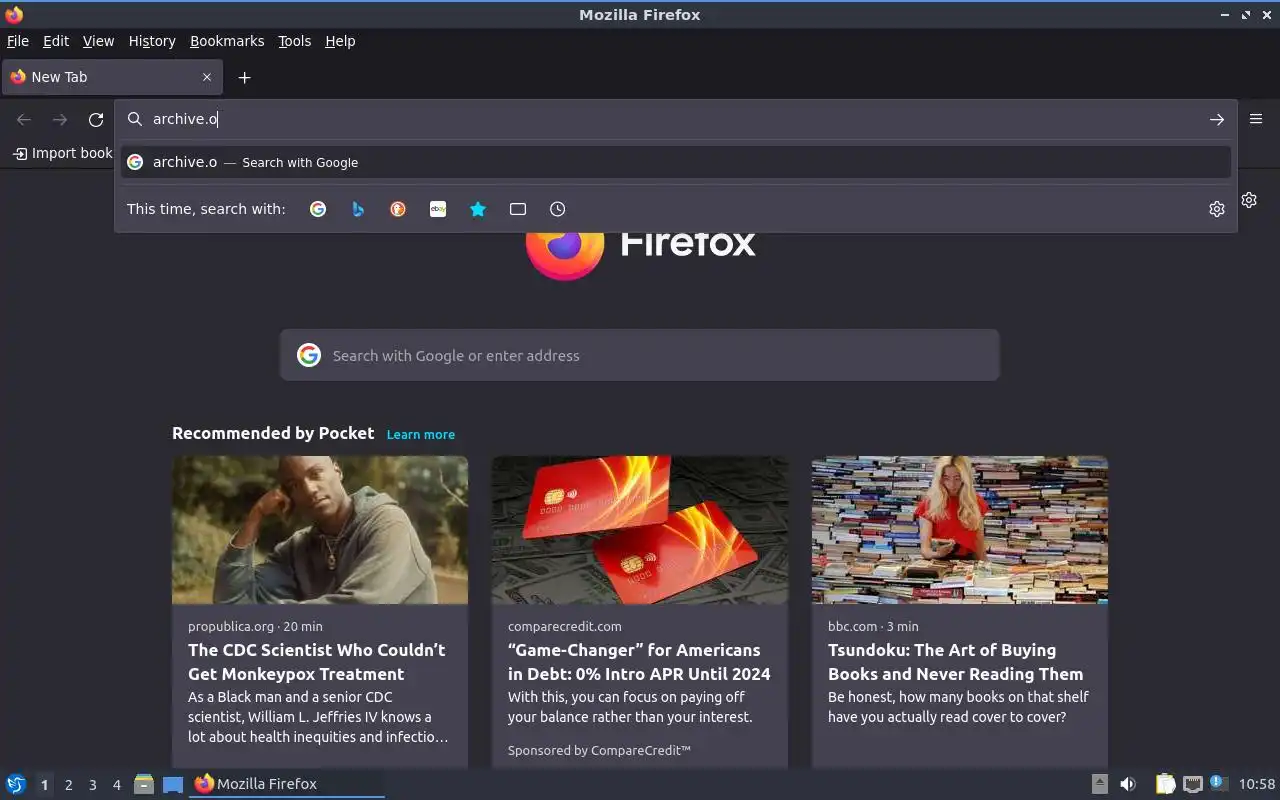Click the volume speaker tray icon
This screenshot has height=800, width=1280.
coord(1128,784)
